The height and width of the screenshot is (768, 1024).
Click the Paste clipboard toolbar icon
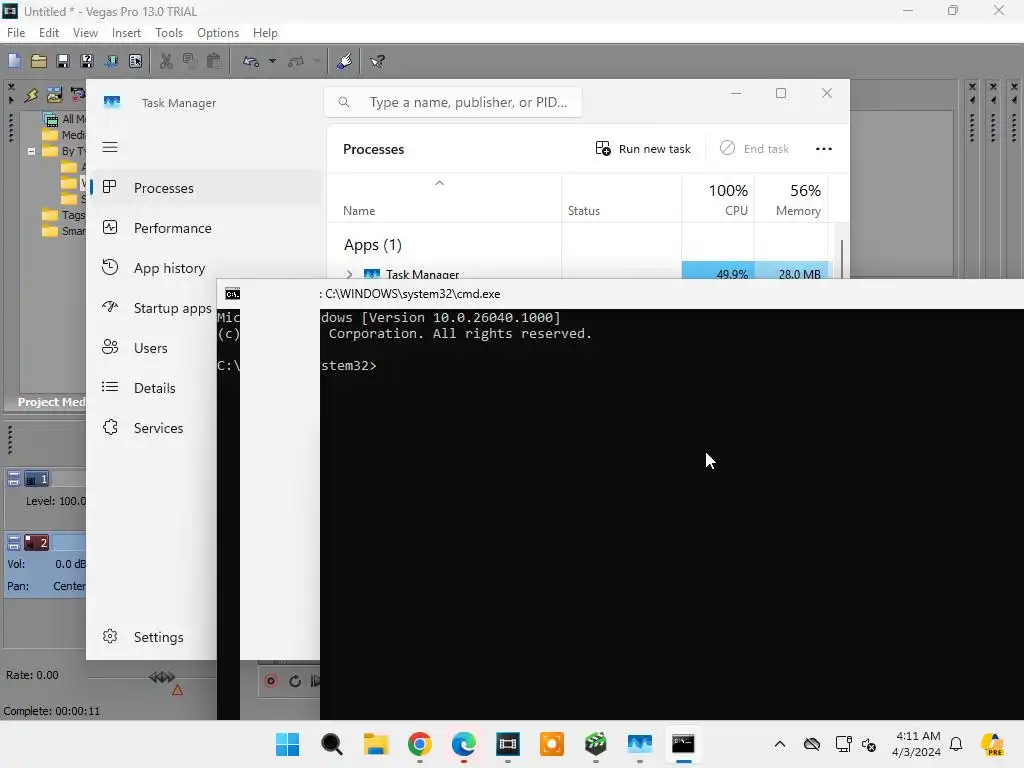coord(214,61)
